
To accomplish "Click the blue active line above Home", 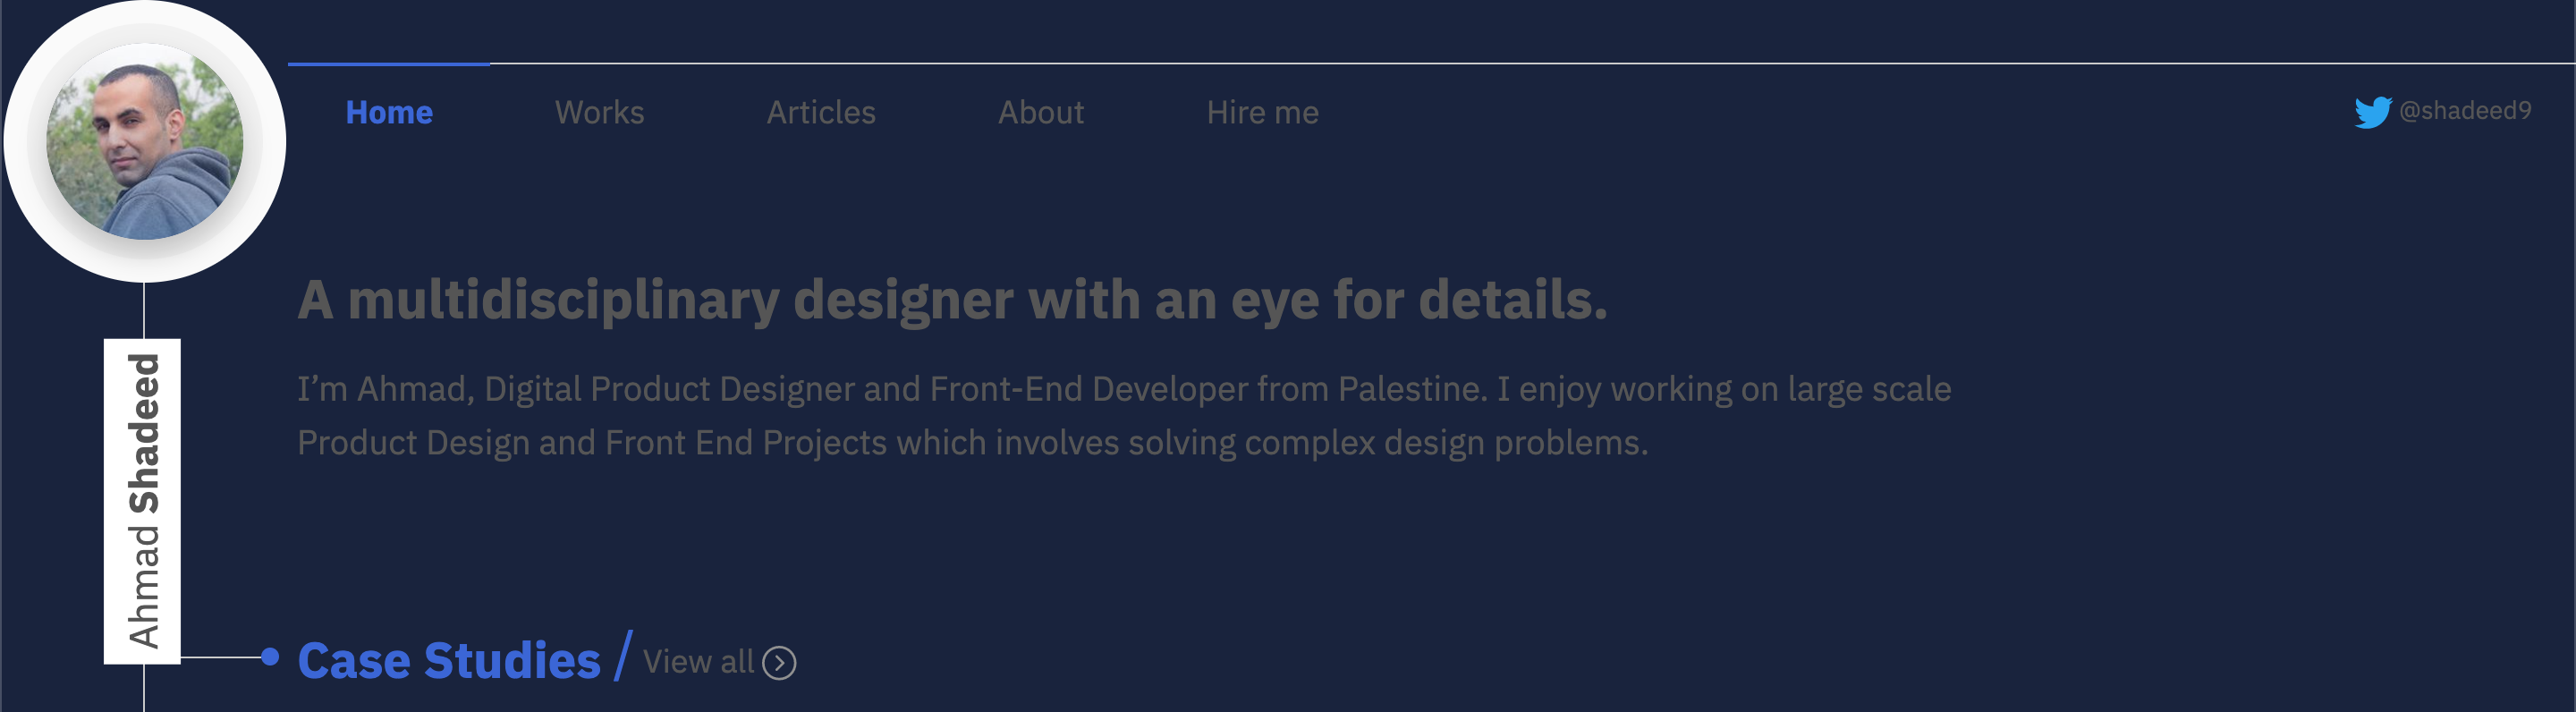I will pos(389,64).
